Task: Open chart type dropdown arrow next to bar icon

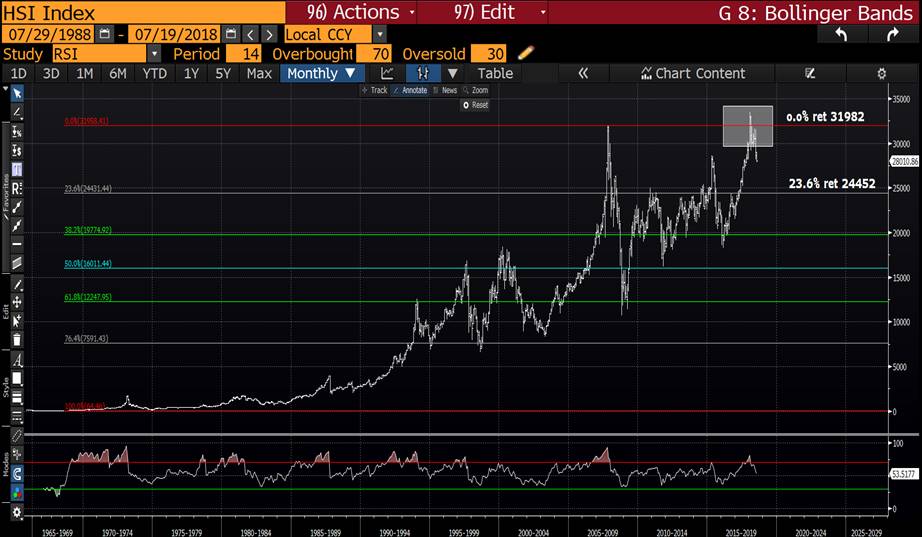Action: tap(452, 74)
